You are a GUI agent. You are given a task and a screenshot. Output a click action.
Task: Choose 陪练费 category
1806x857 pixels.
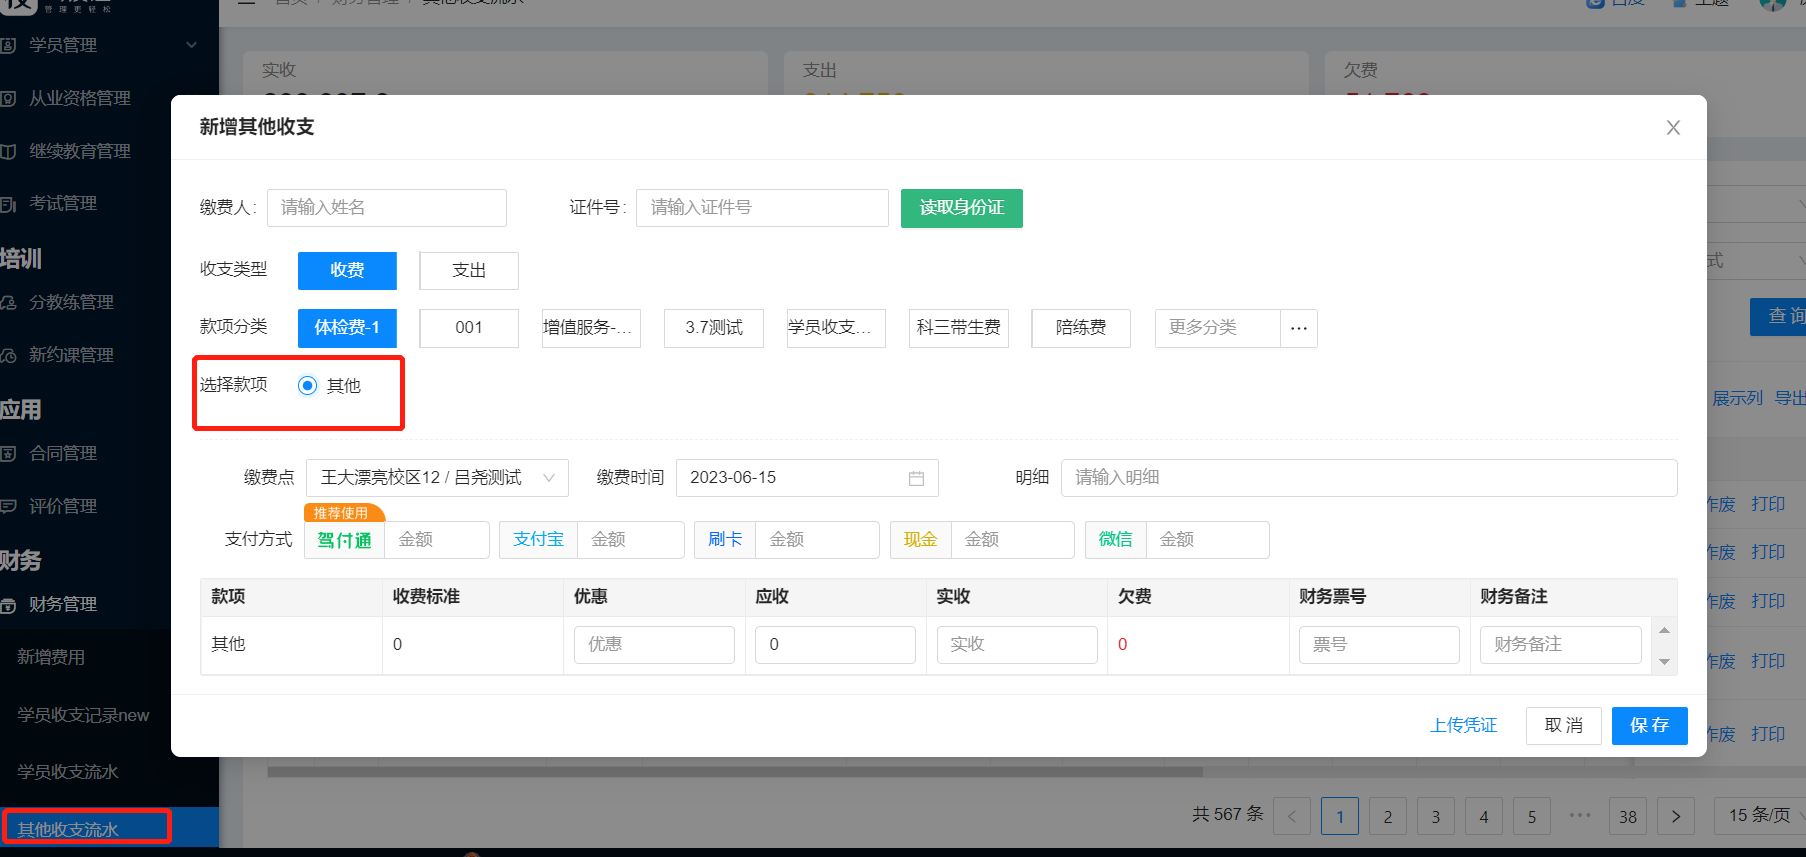click(1081, 328)
